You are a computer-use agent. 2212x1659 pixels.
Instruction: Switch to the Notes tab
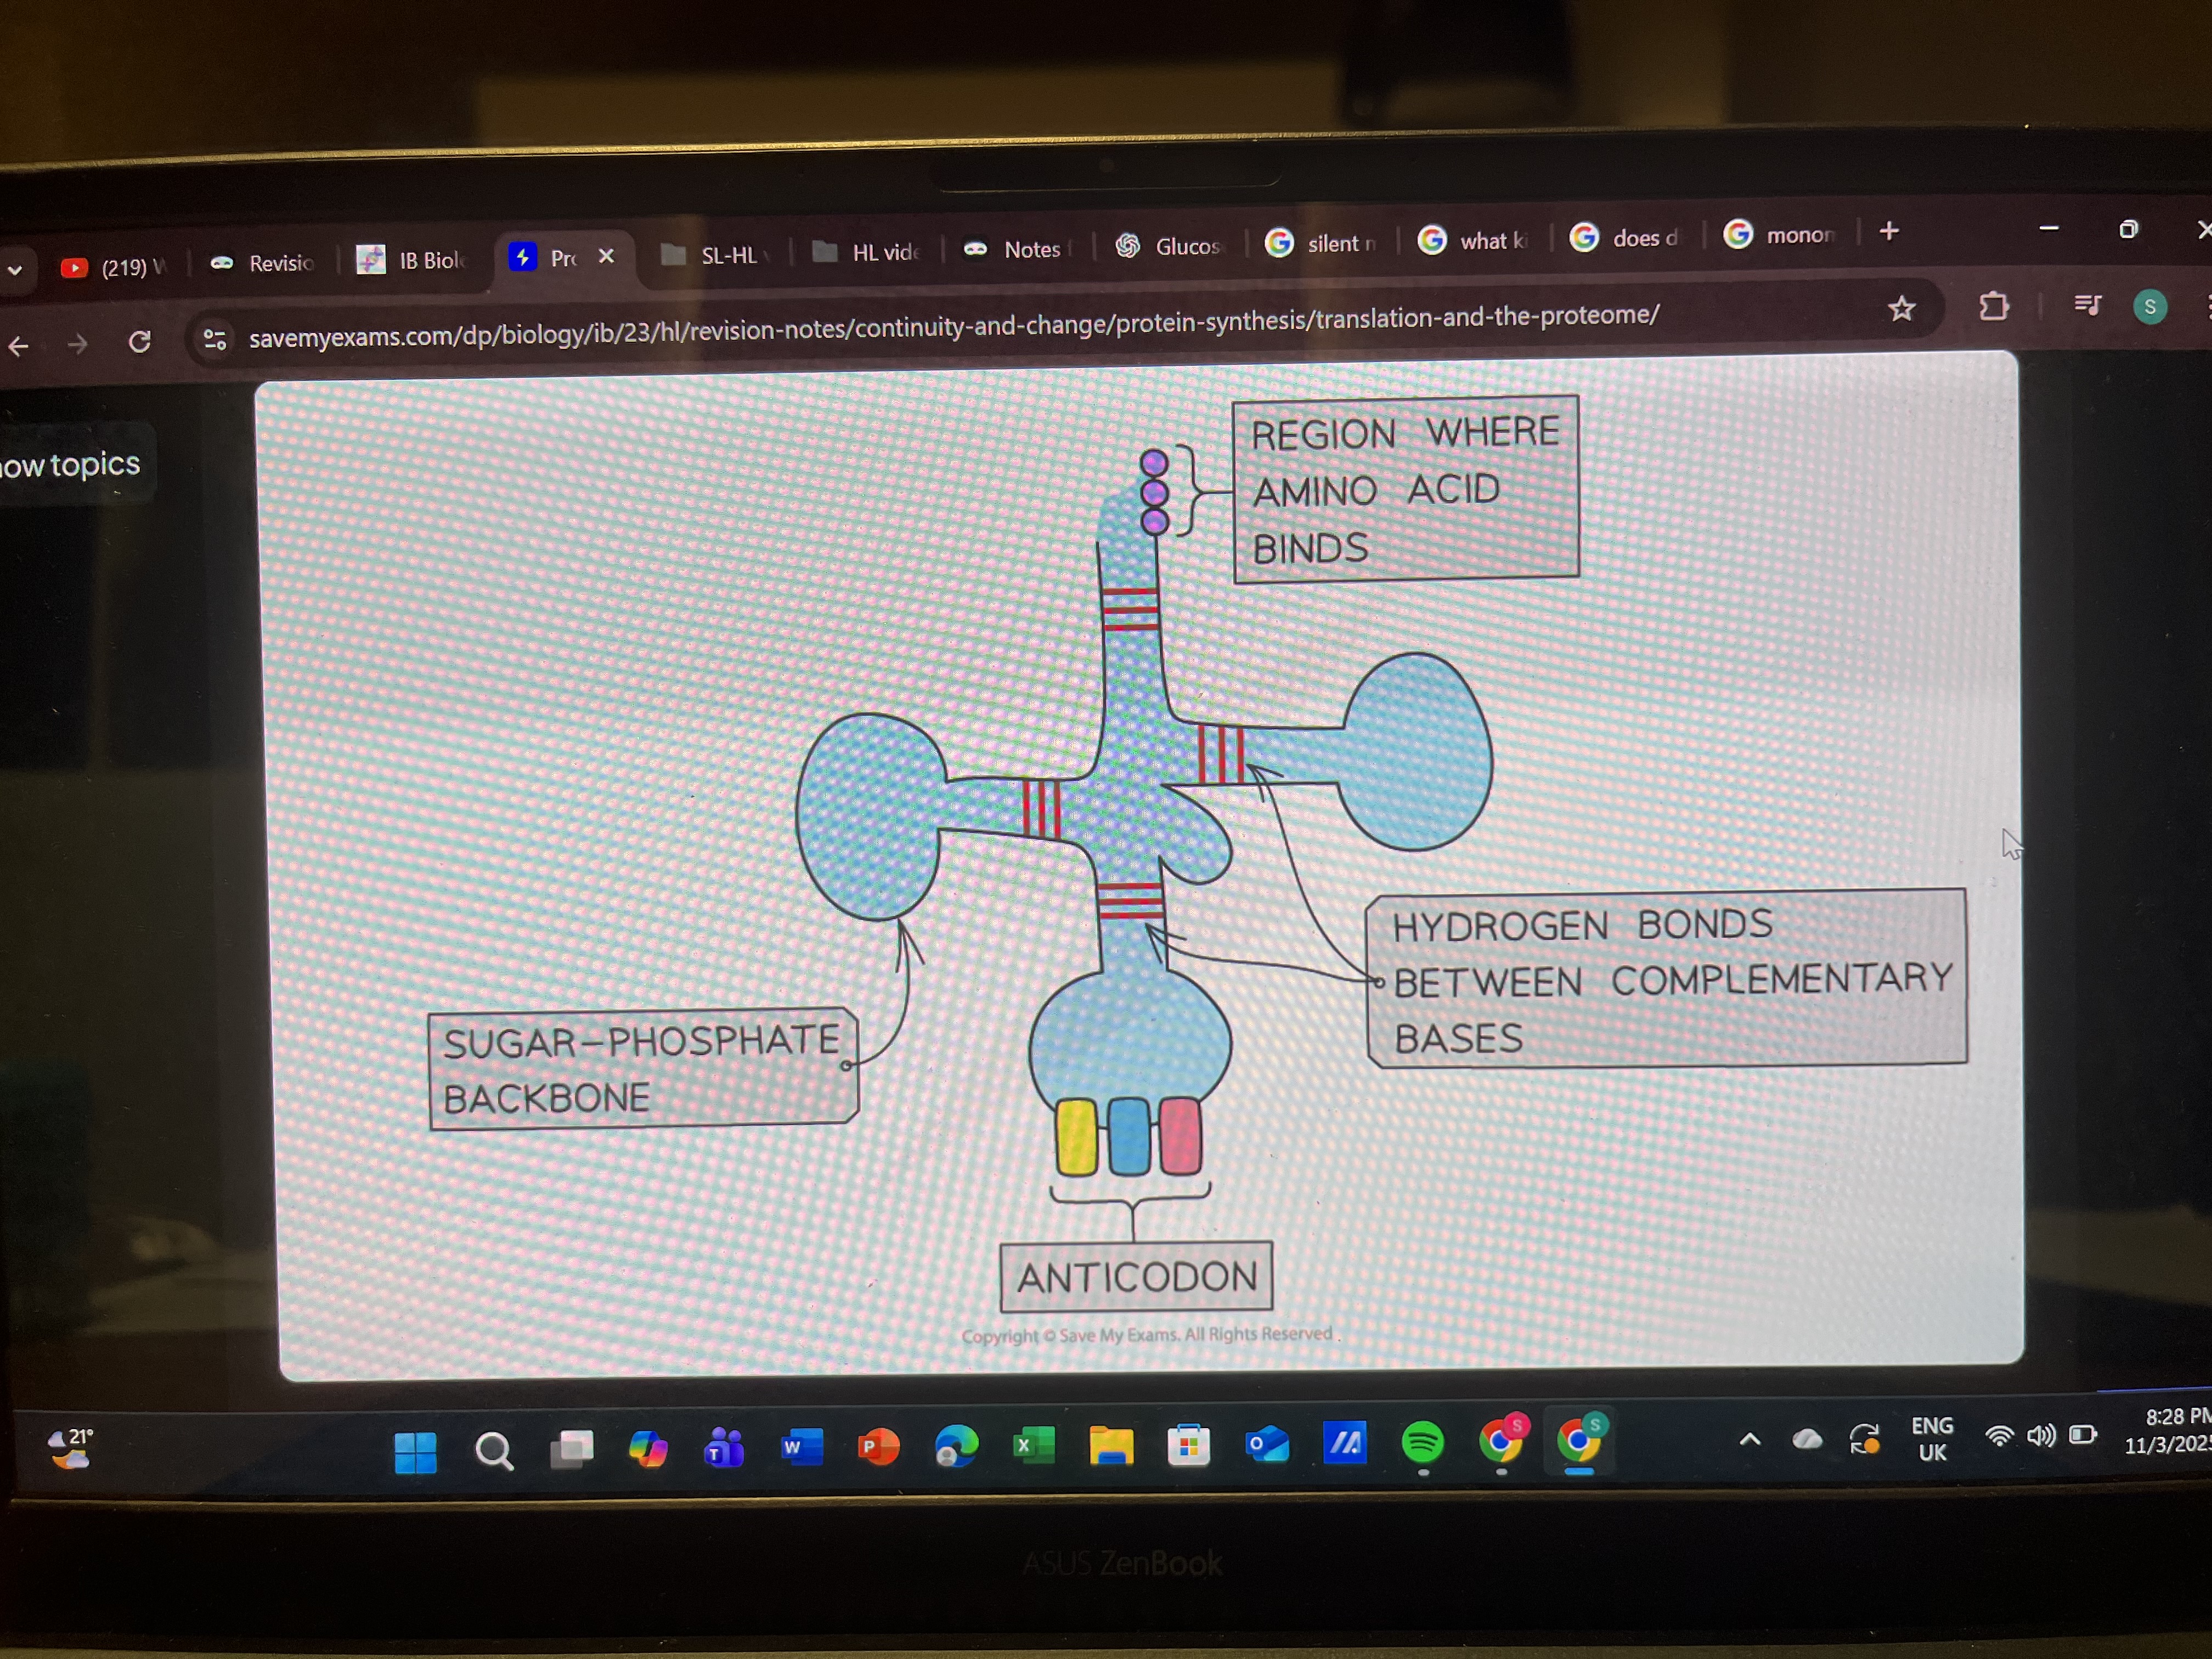[1018, 249]
